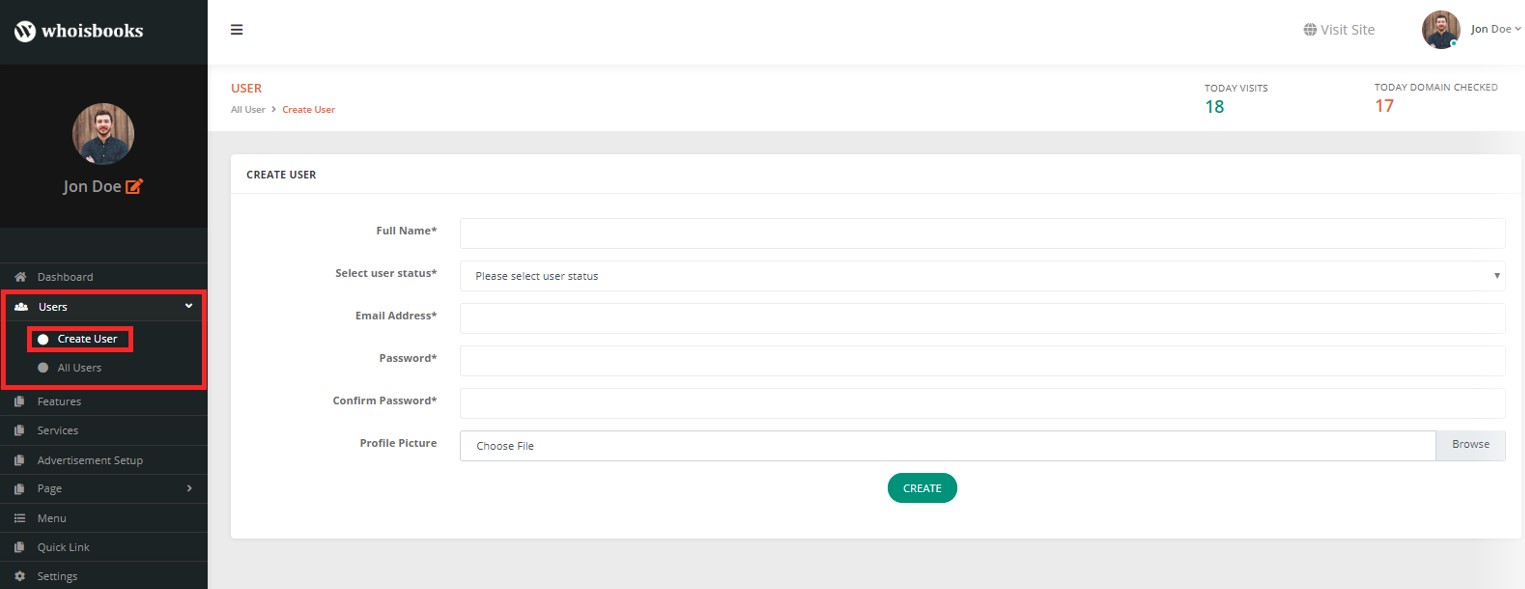Click the Menu list icon in sidebar

(20, 518)
